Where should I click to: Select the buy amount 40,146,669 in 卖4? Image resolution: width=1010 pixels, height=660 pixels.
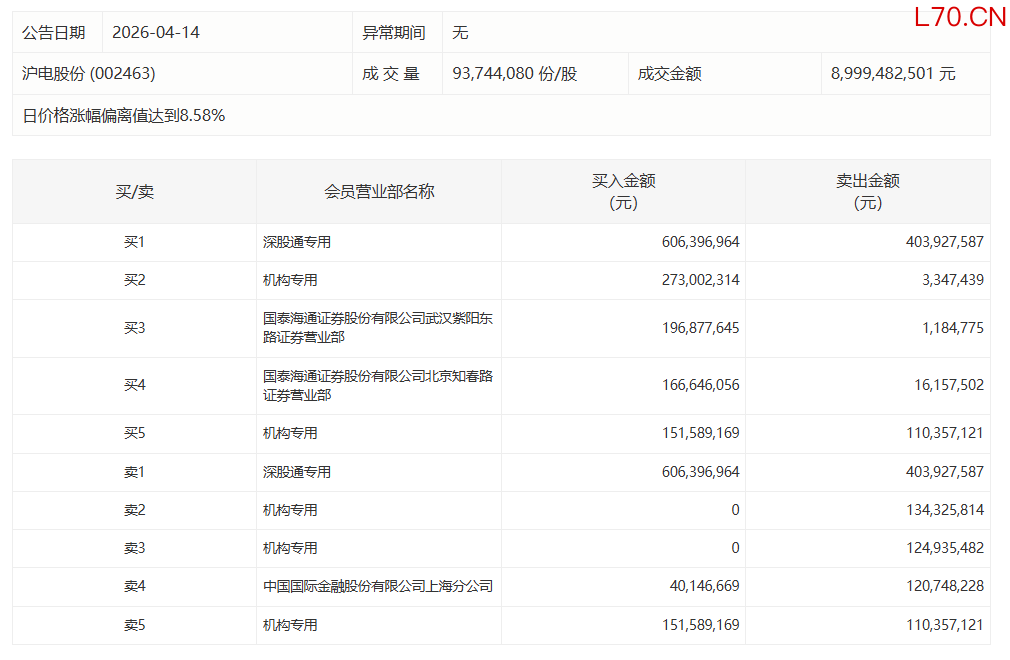[704, 586]
